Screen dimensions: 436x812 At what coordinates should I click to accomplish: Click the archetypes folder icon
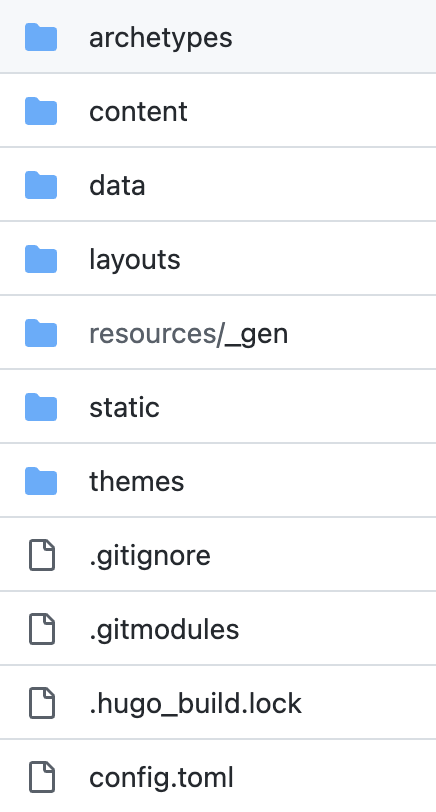click(x=41, y=37)
